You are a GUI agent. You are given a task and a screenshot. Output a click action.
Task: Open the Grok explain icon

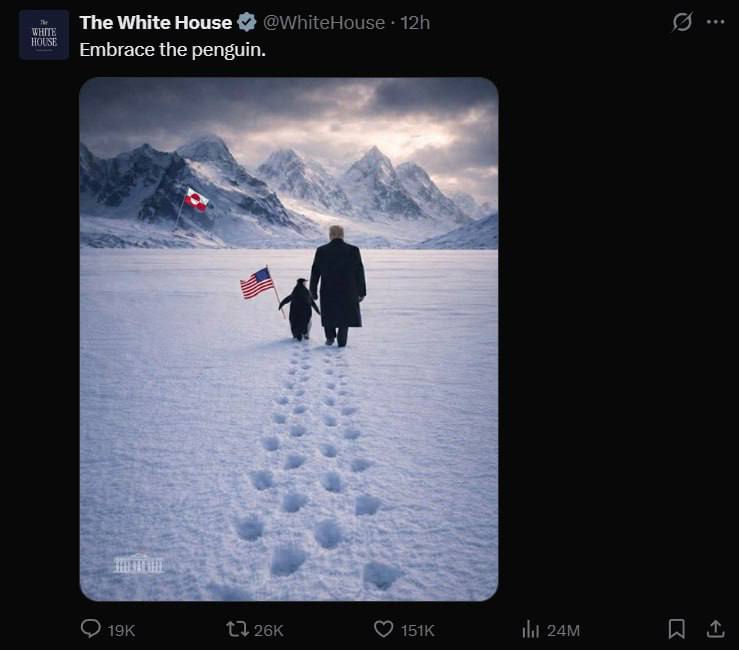(x=682, y=22)
